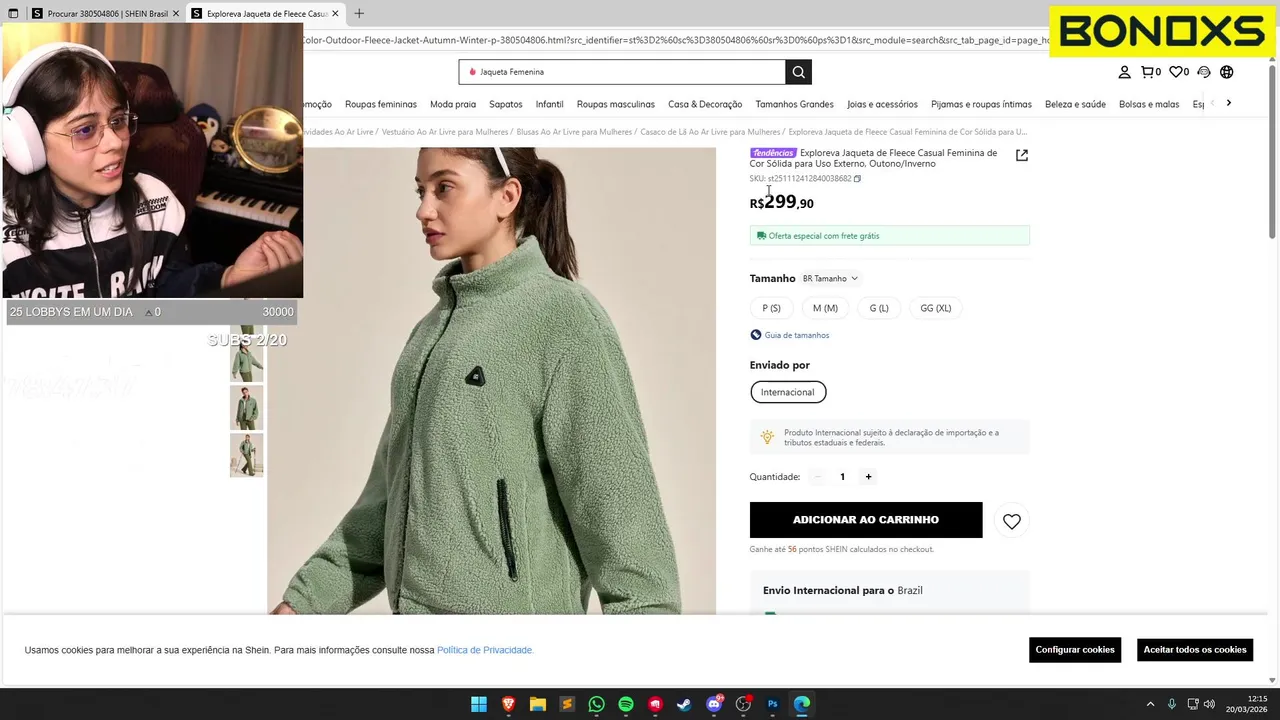Open the browser tab list icon
The image size is (1280, 720).
tap(13, 13)
